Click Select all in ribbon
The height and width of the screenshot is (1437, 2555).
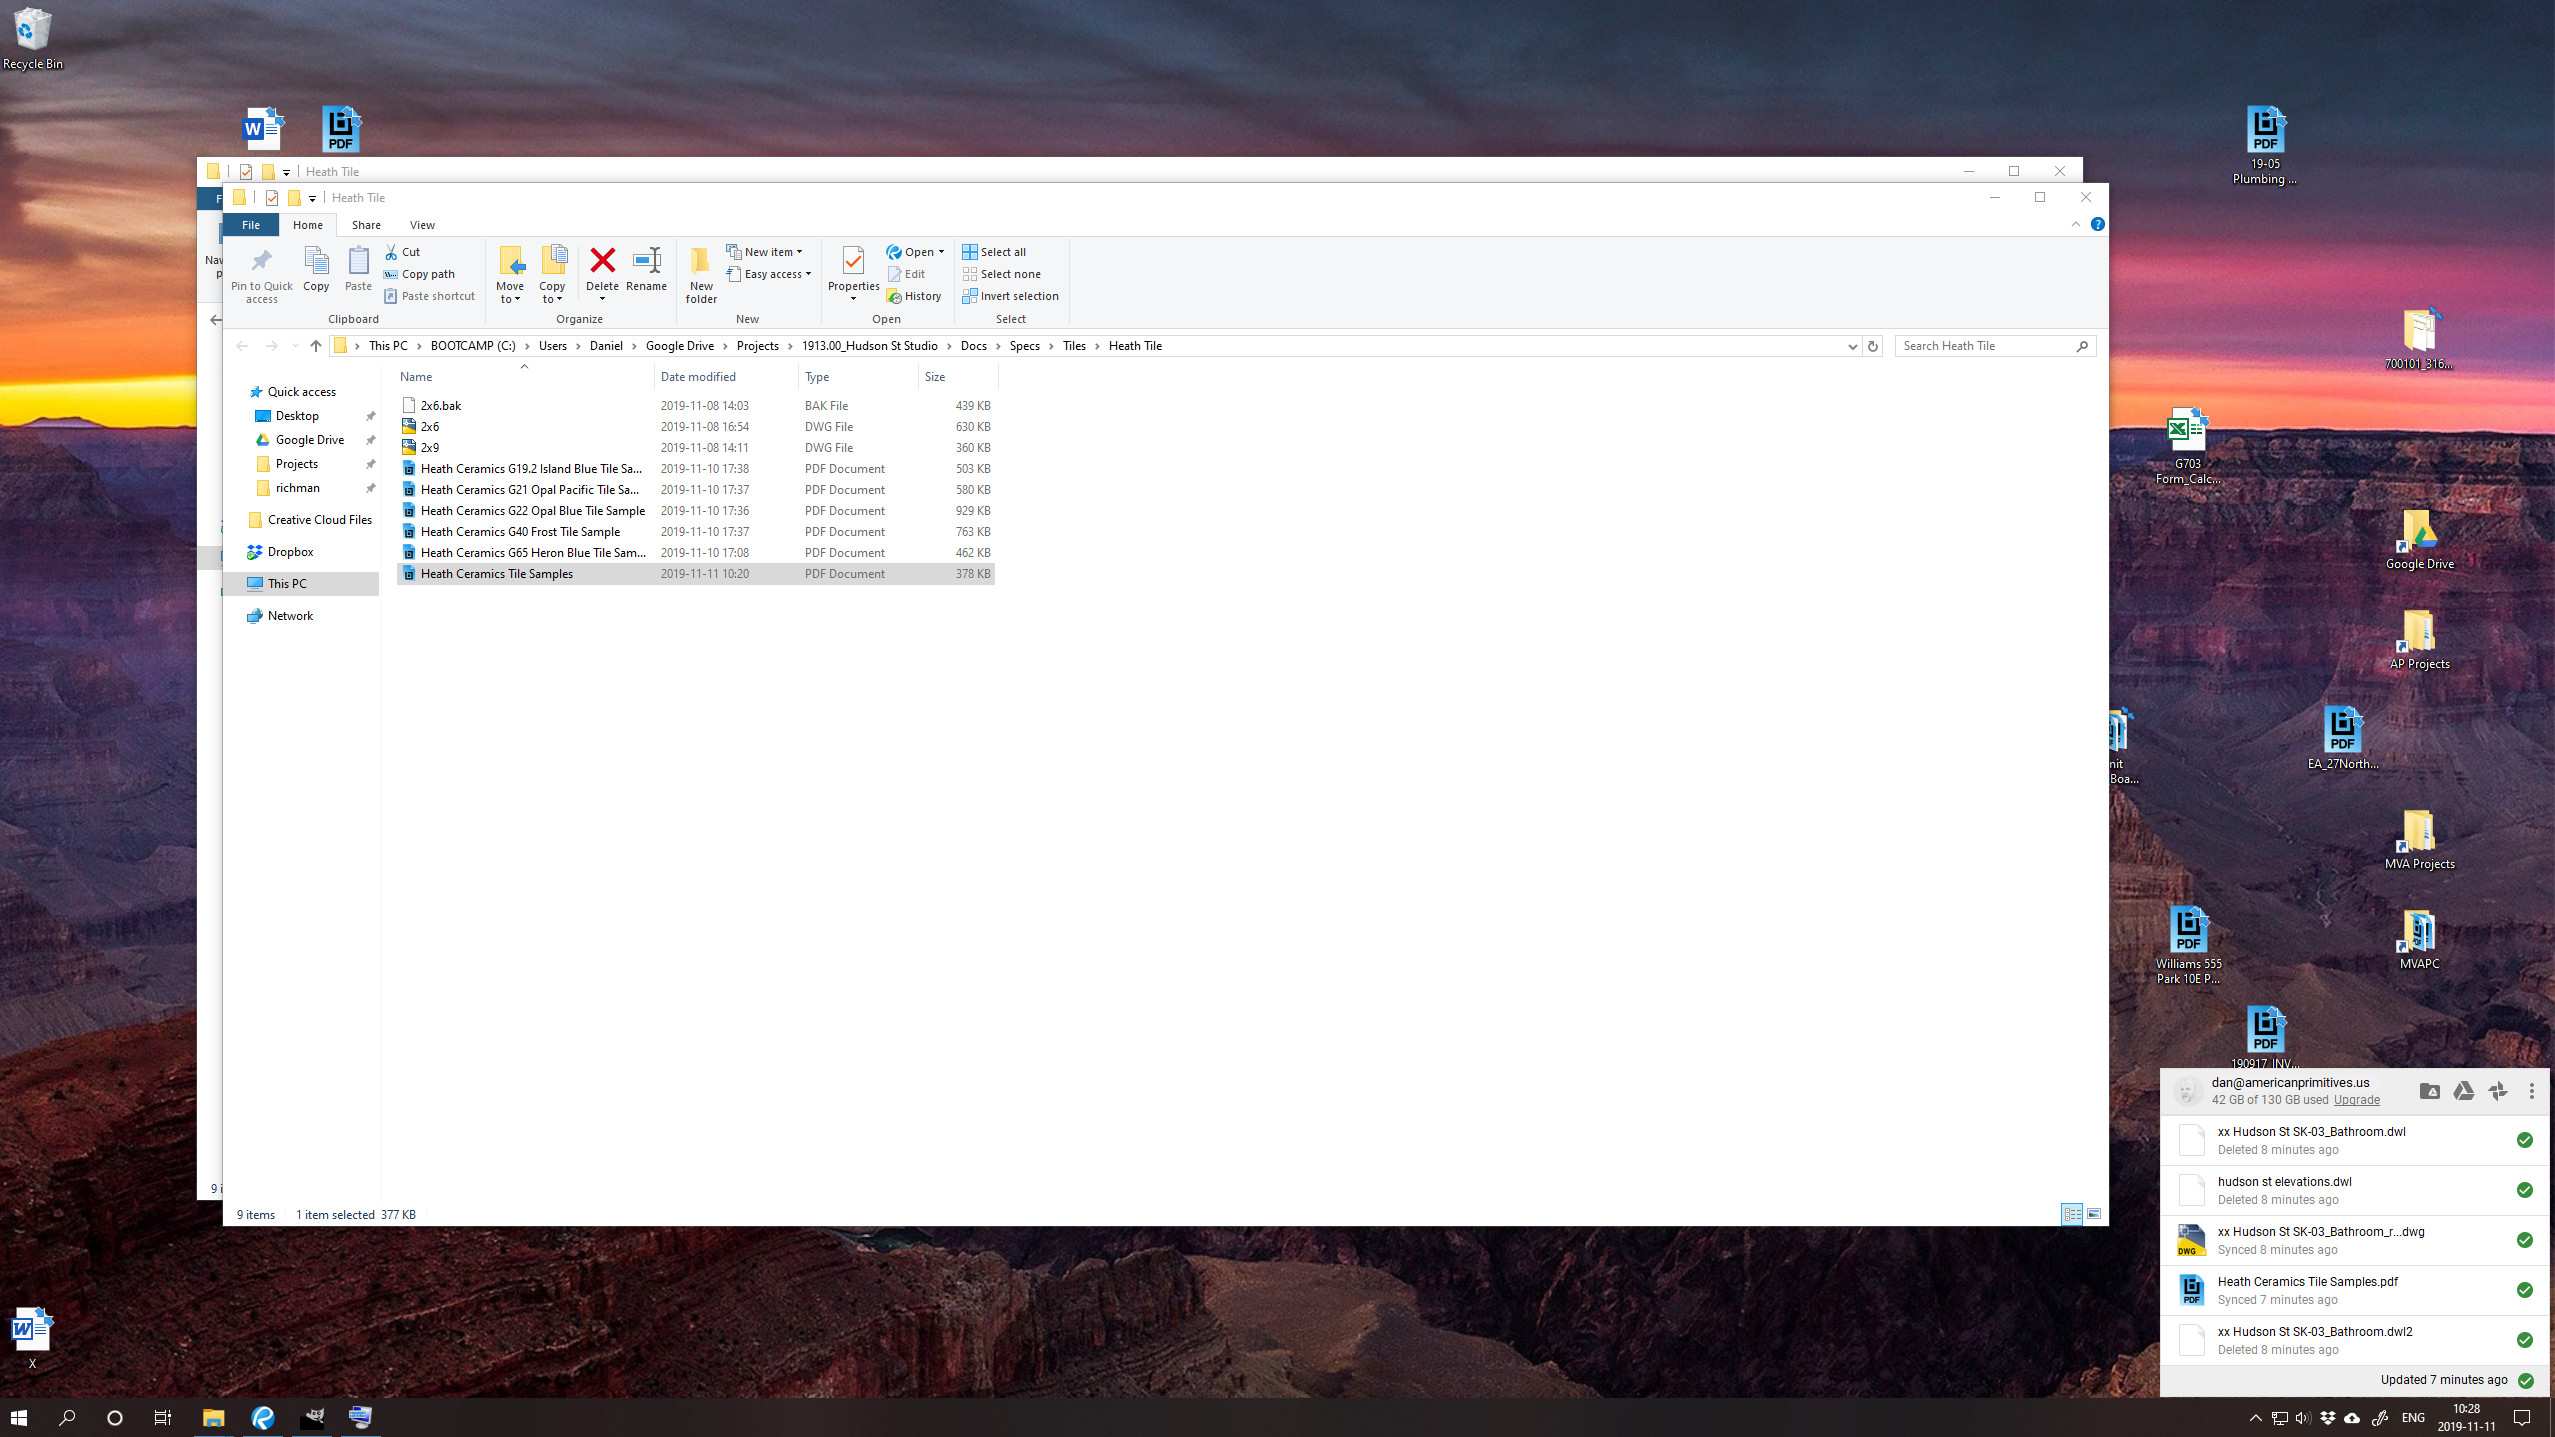point(994,252)
